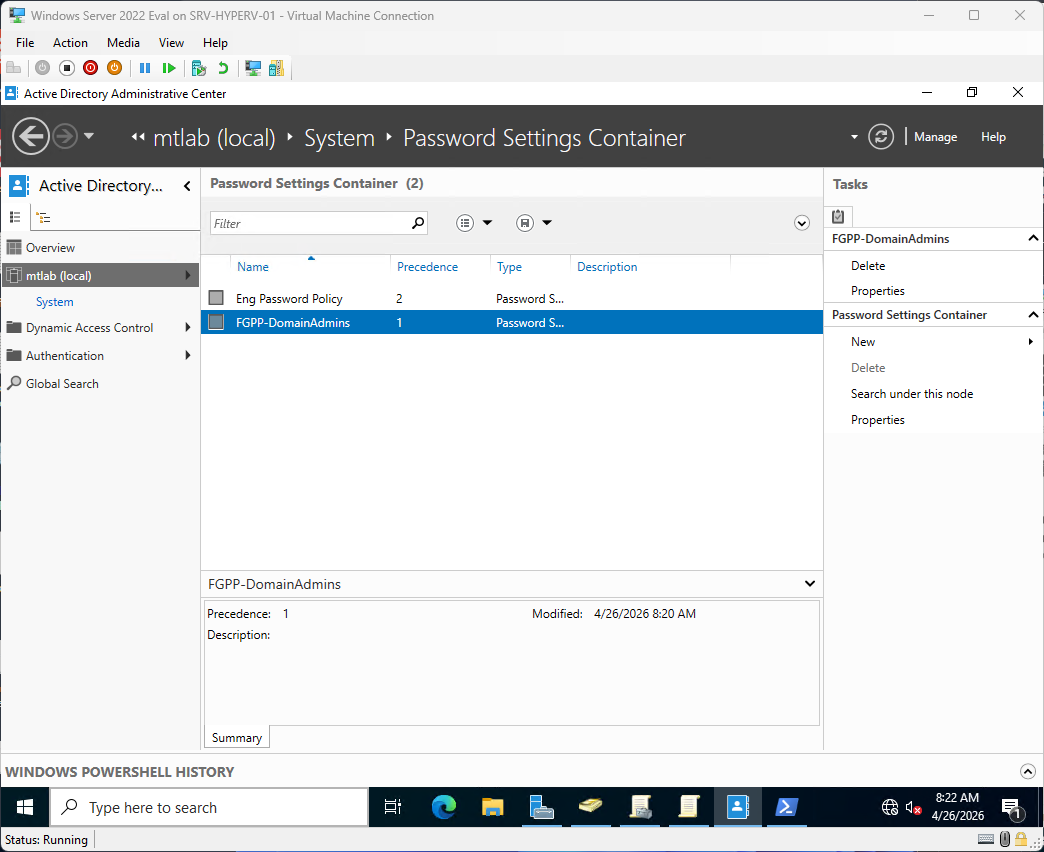
Task: Pause the virtual machine
Action: coord(144,68)
